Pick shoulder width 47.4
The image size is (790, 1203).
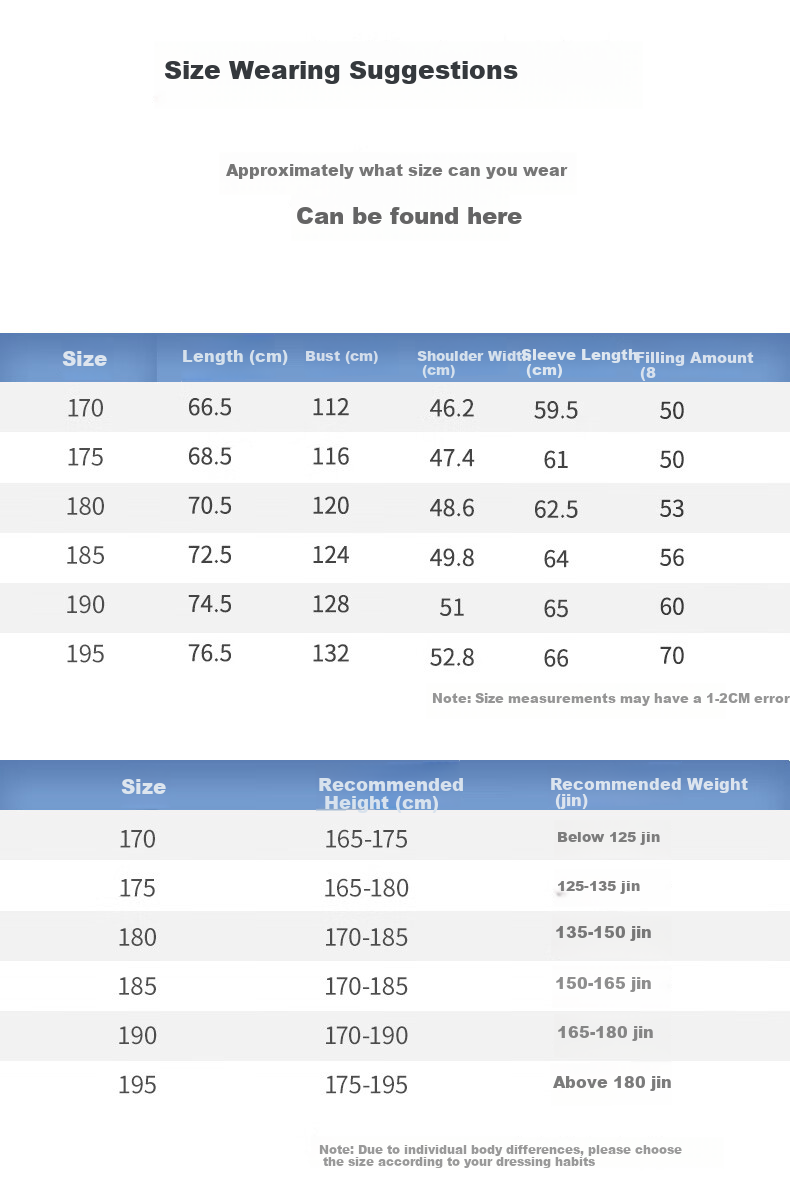click(452, 459)
